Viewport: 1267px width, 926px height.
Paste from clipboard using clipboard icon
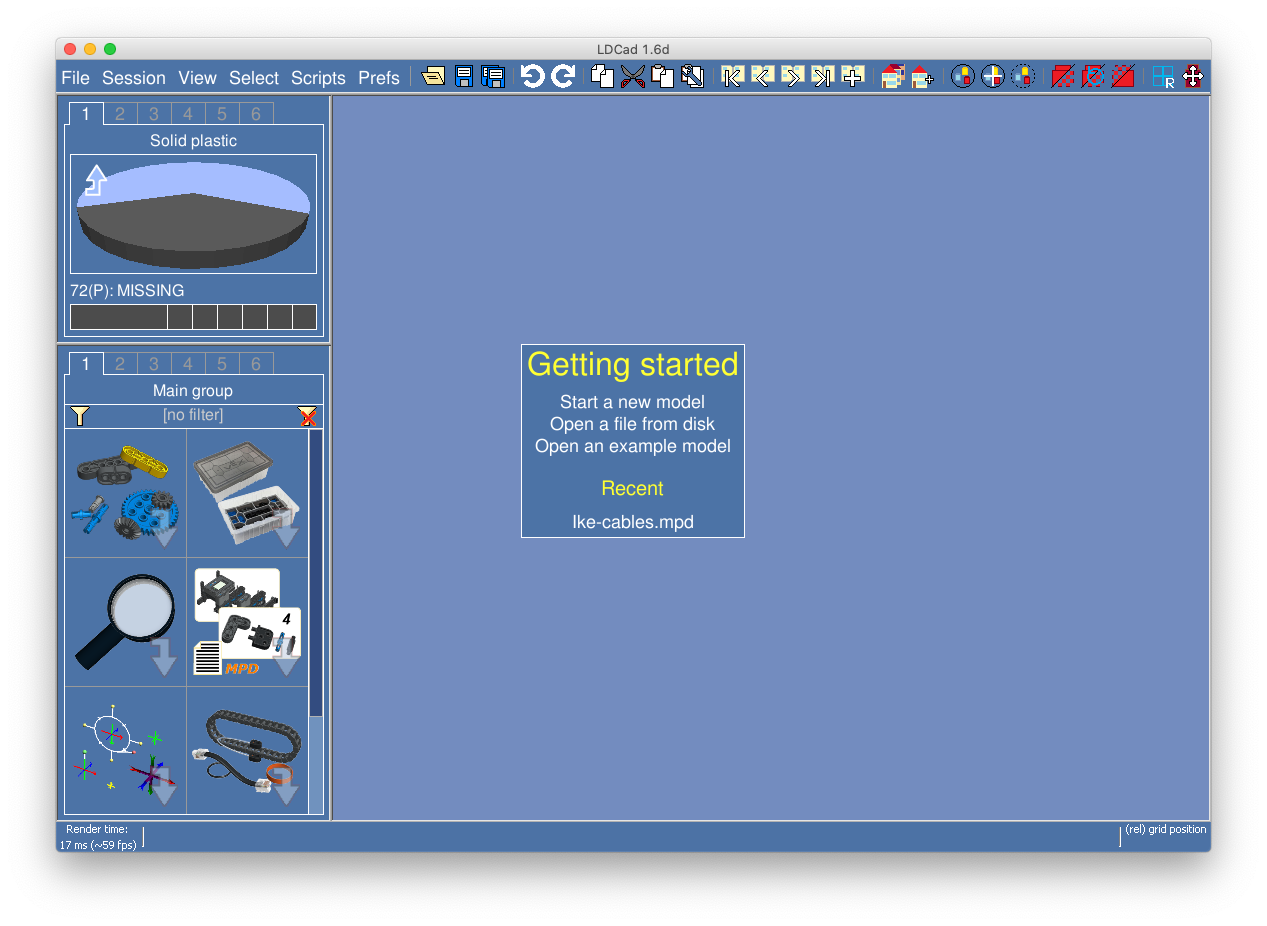pyautogui.click(x=662, y=76)
